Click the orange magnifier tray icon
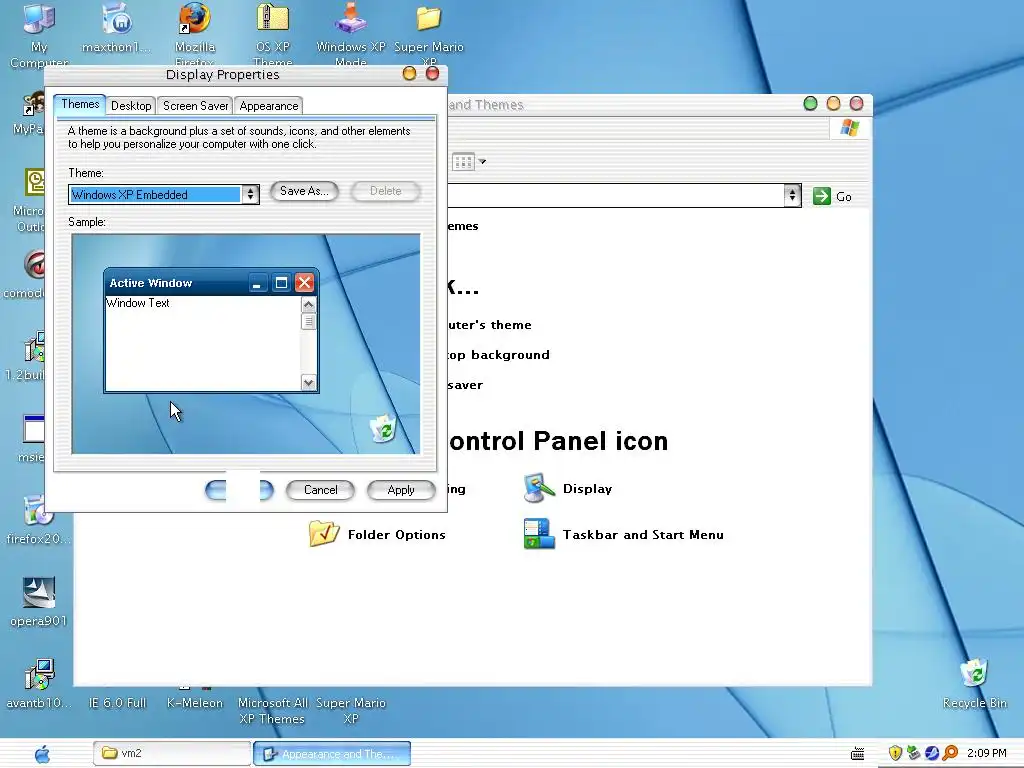The height and width of the screenshot is (768, 1024). coord(950,753)
